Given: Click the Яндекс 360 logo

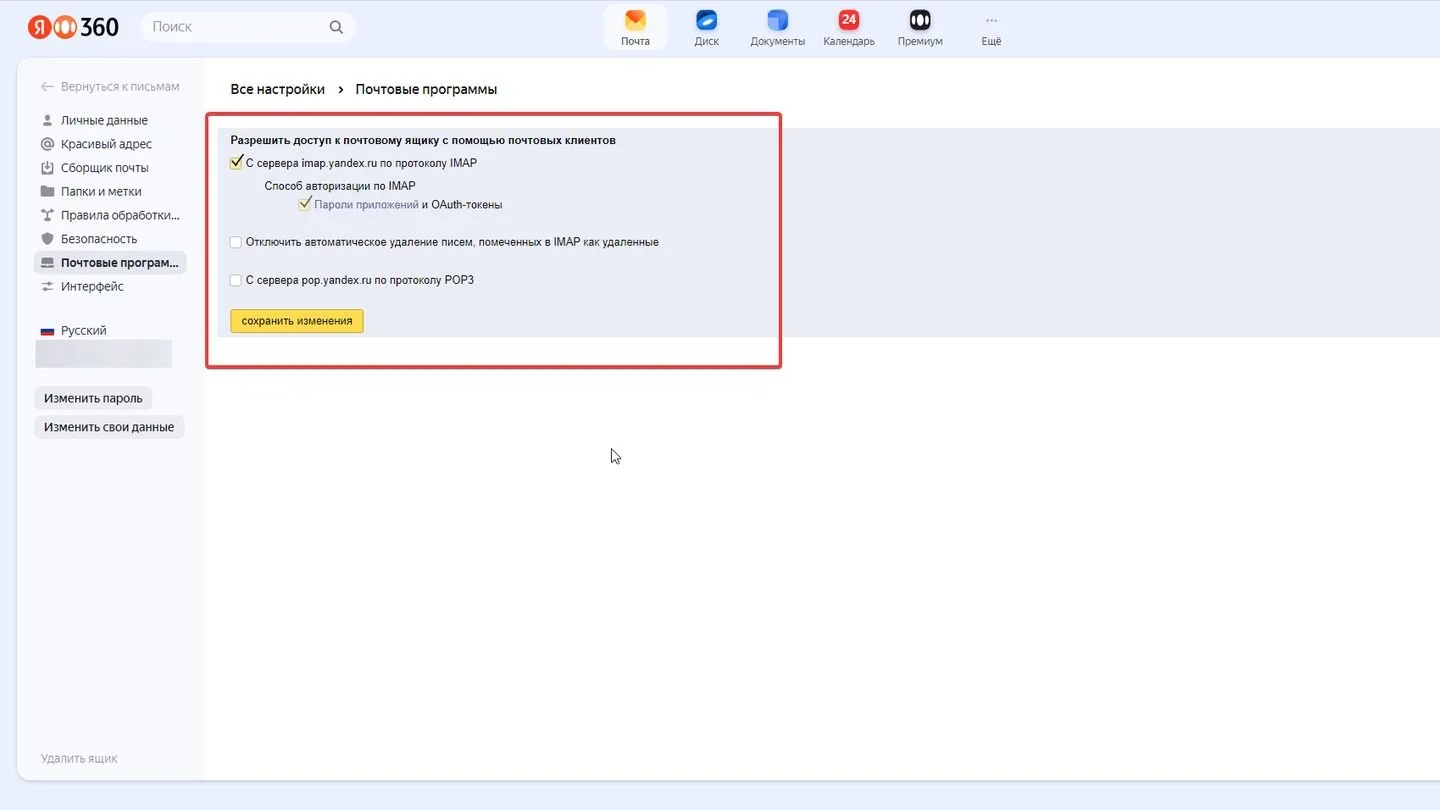Looking at the screenshot, I should [73, 27].
